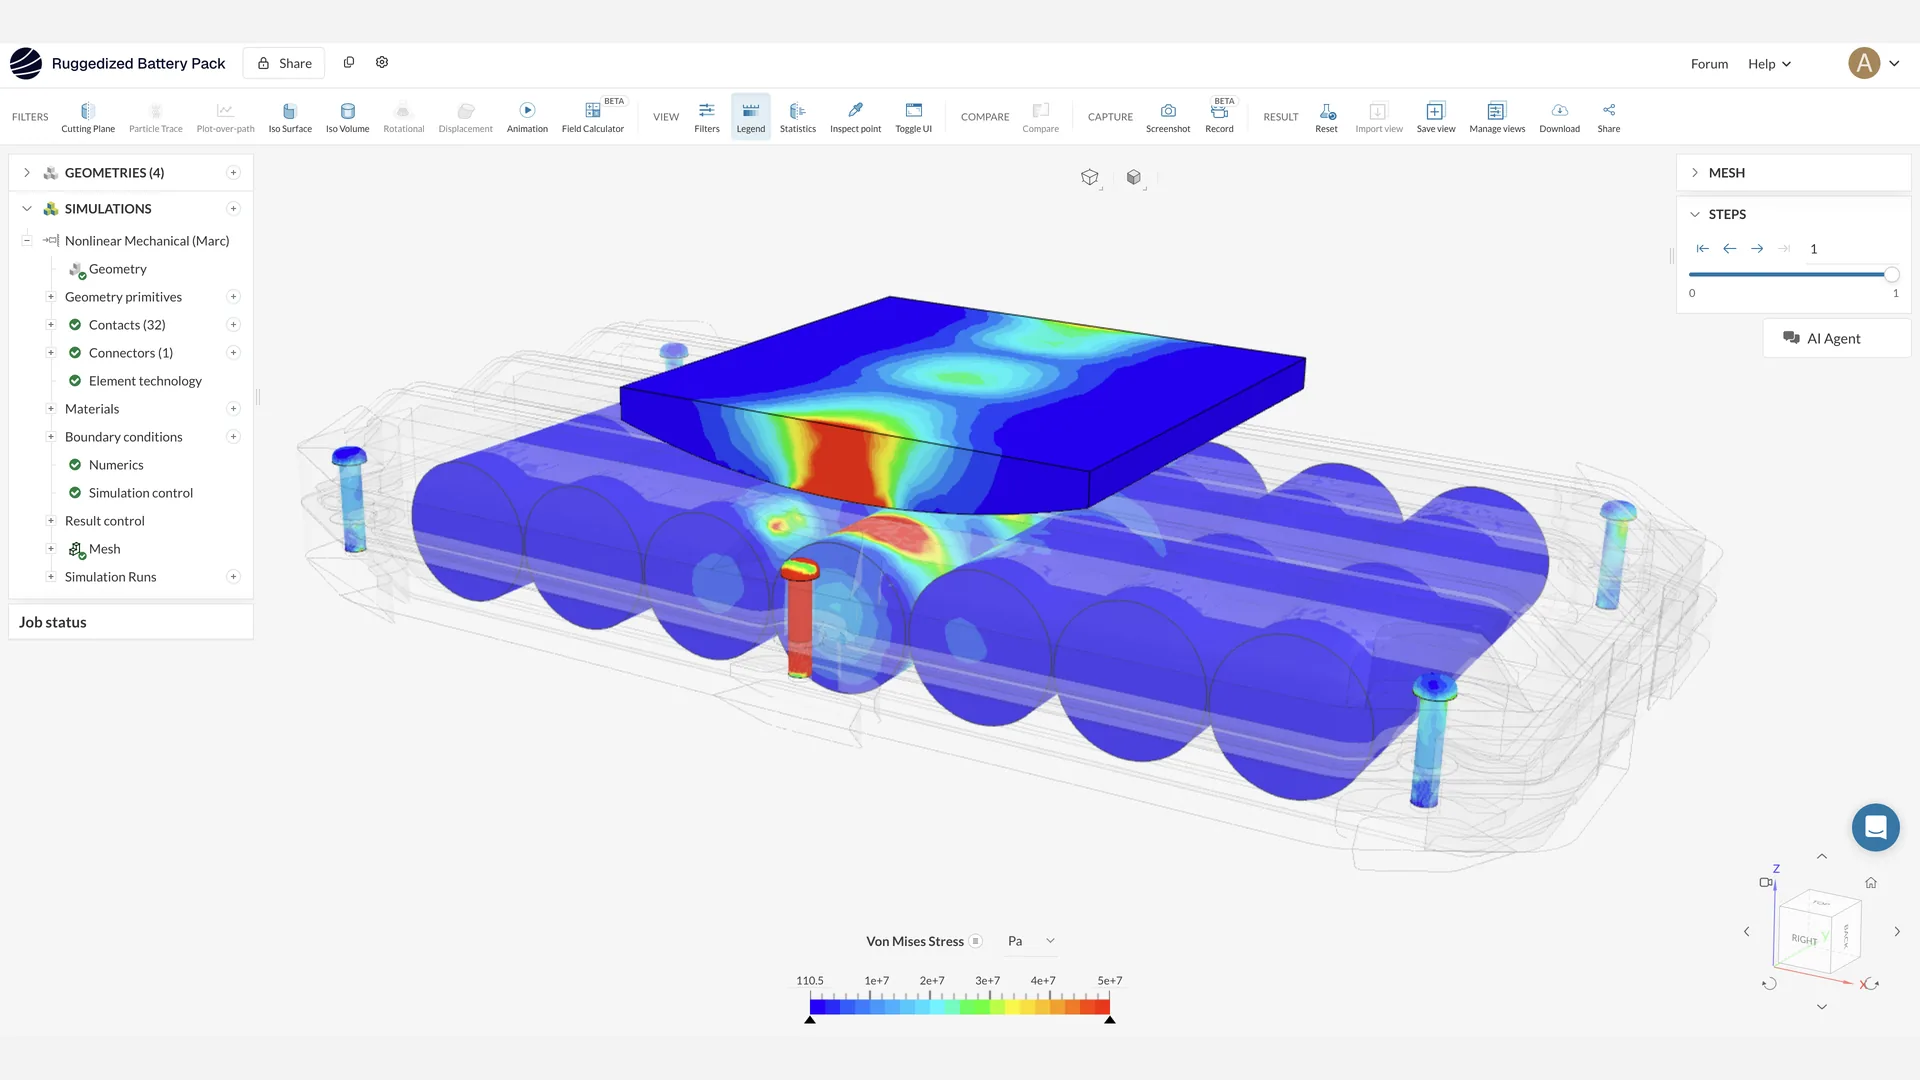Activate the Inspect point tool

pos(855,117)
